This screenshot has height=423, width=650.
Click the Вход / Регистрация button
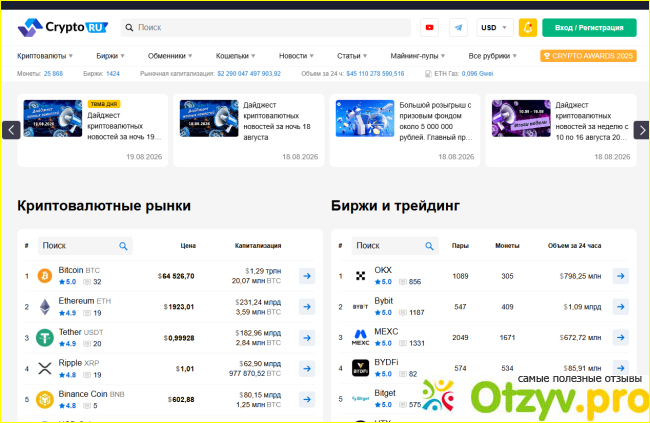pyautogui.click(x=589, y=27)
